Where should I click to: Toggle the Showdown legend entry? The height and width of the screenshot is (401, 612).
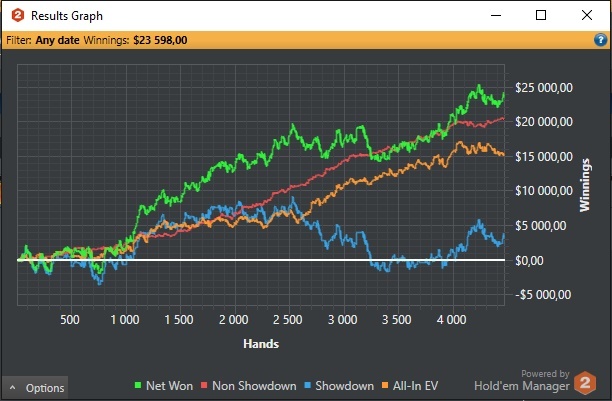(339, 386)
